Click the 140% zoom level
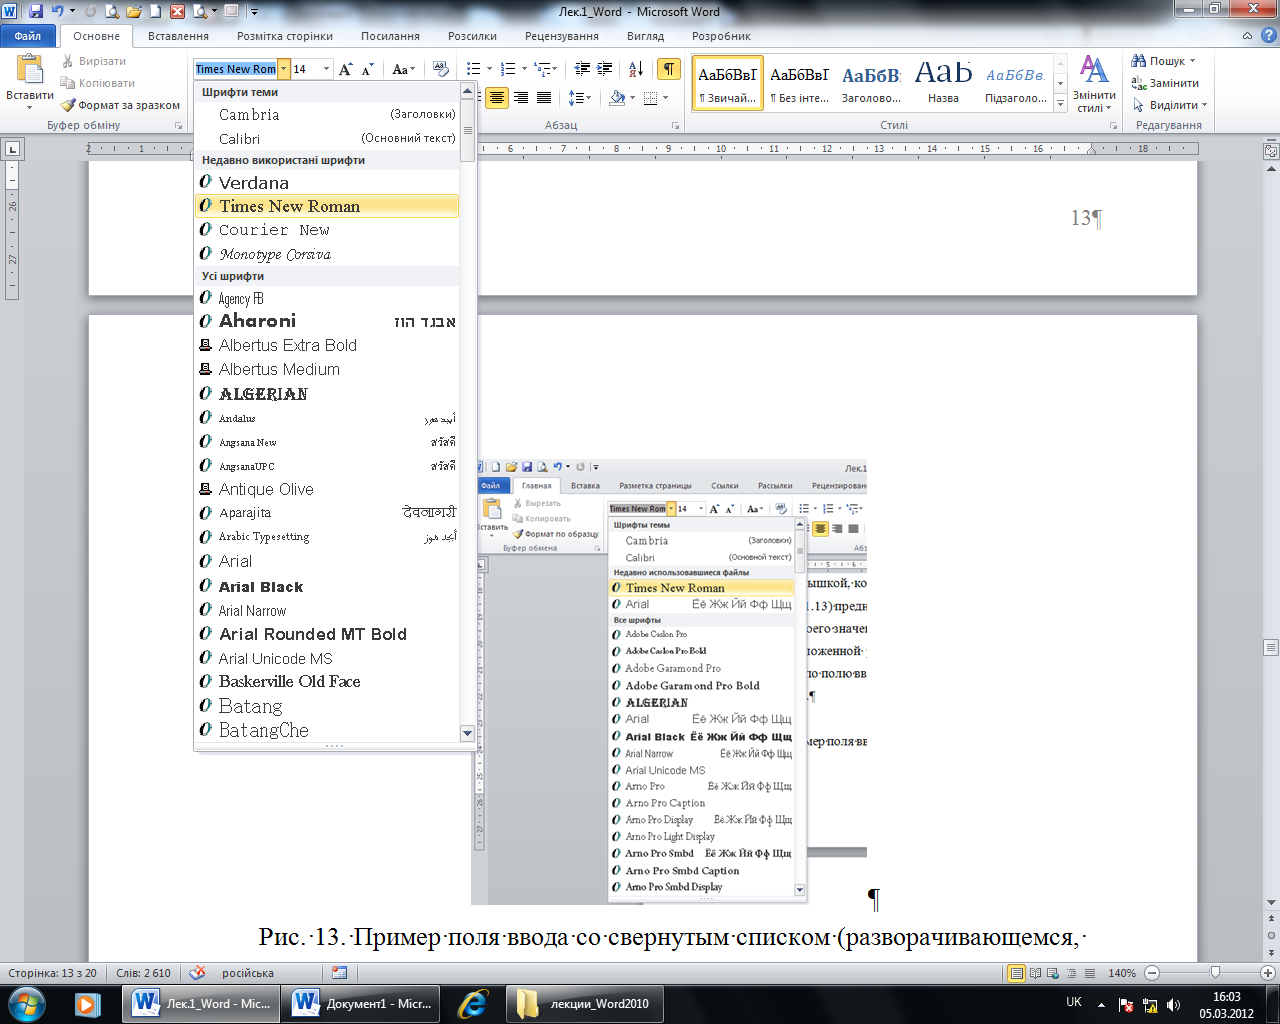The width and height of the screenshot is (1280, 1024). coord(1122,973)
